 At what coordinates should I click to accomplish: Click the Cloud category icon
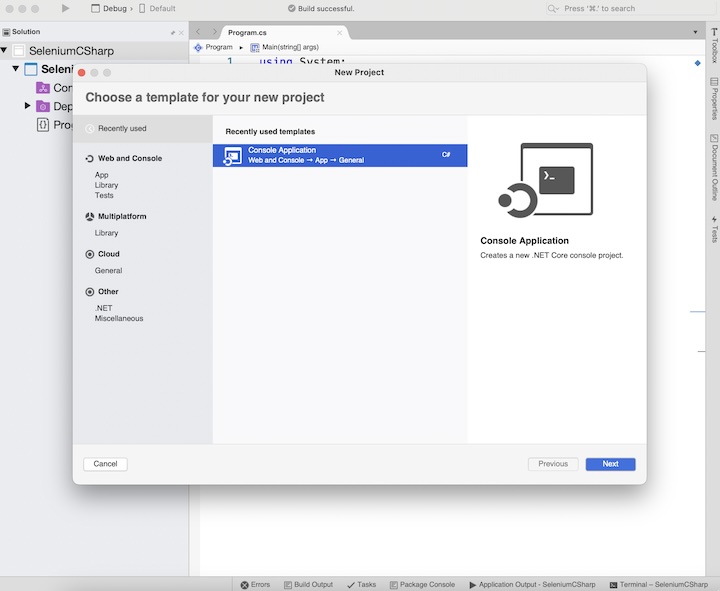(x=90, y=254)
